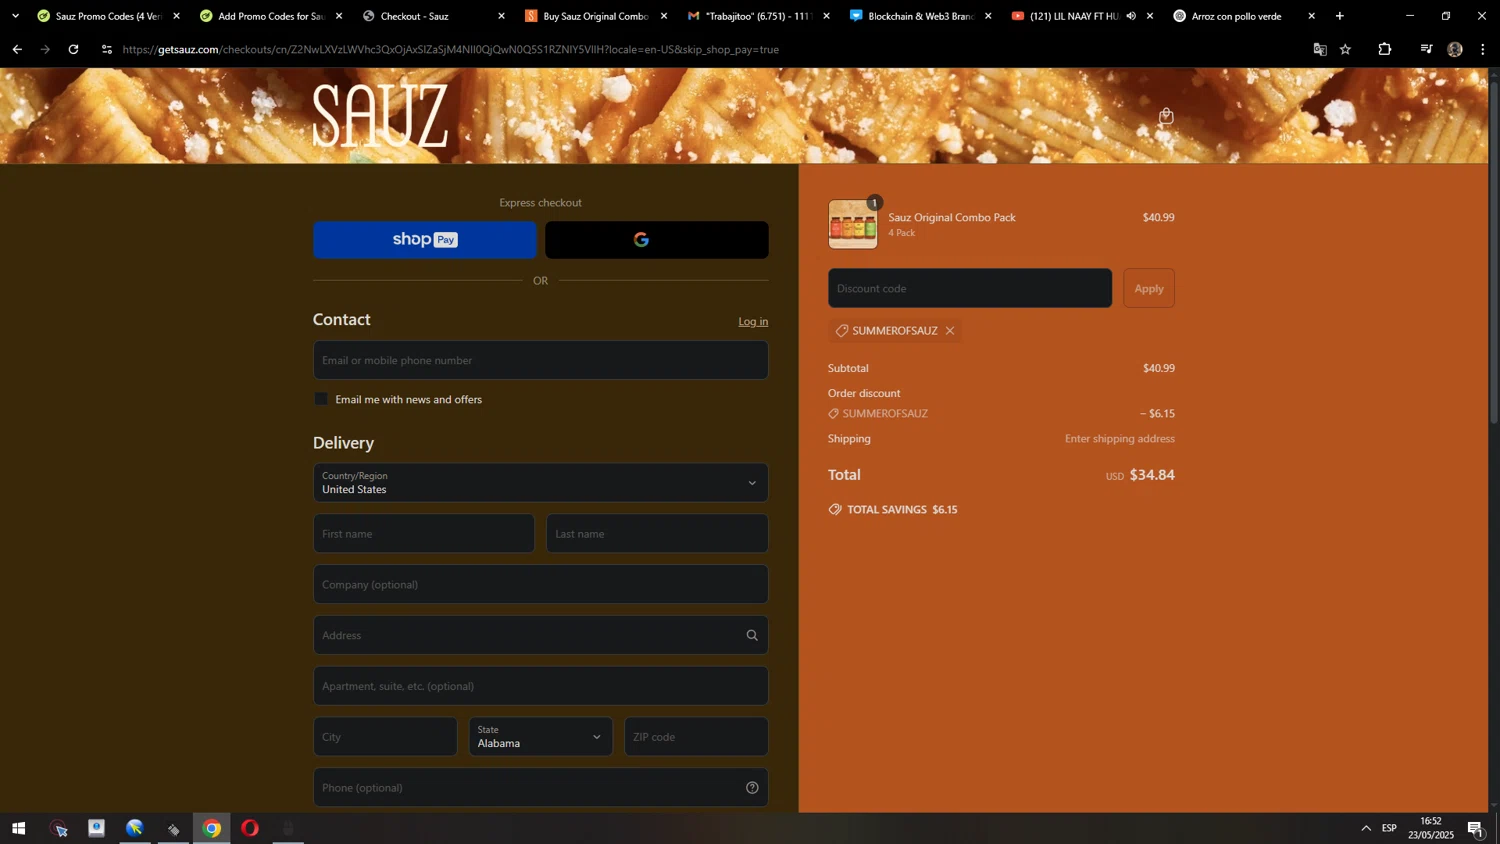The image size is (1500, 844).
Task: Click the Sauz Original Combo Pack title
Action: click(x=952, y=218)
